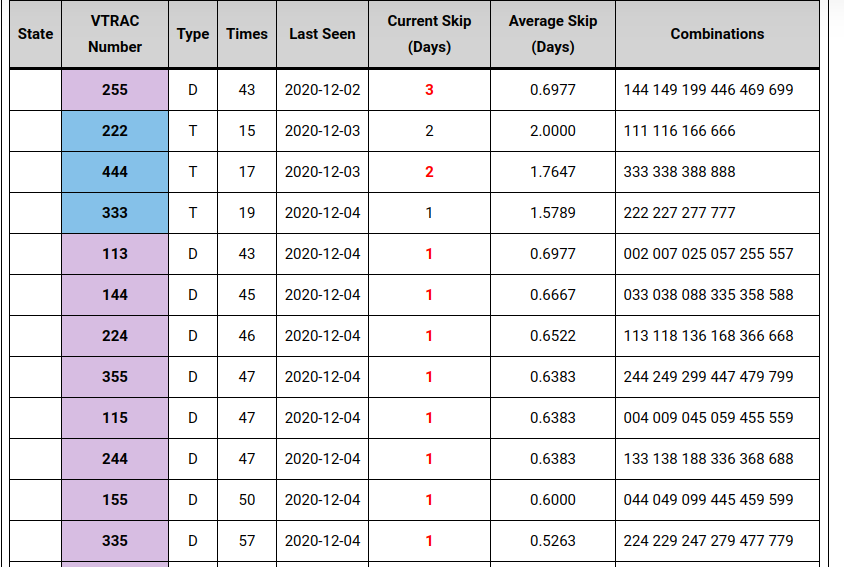Click combinations 133 138 188 336 368 688
844x567 pixels.
(x=708, y=458)
